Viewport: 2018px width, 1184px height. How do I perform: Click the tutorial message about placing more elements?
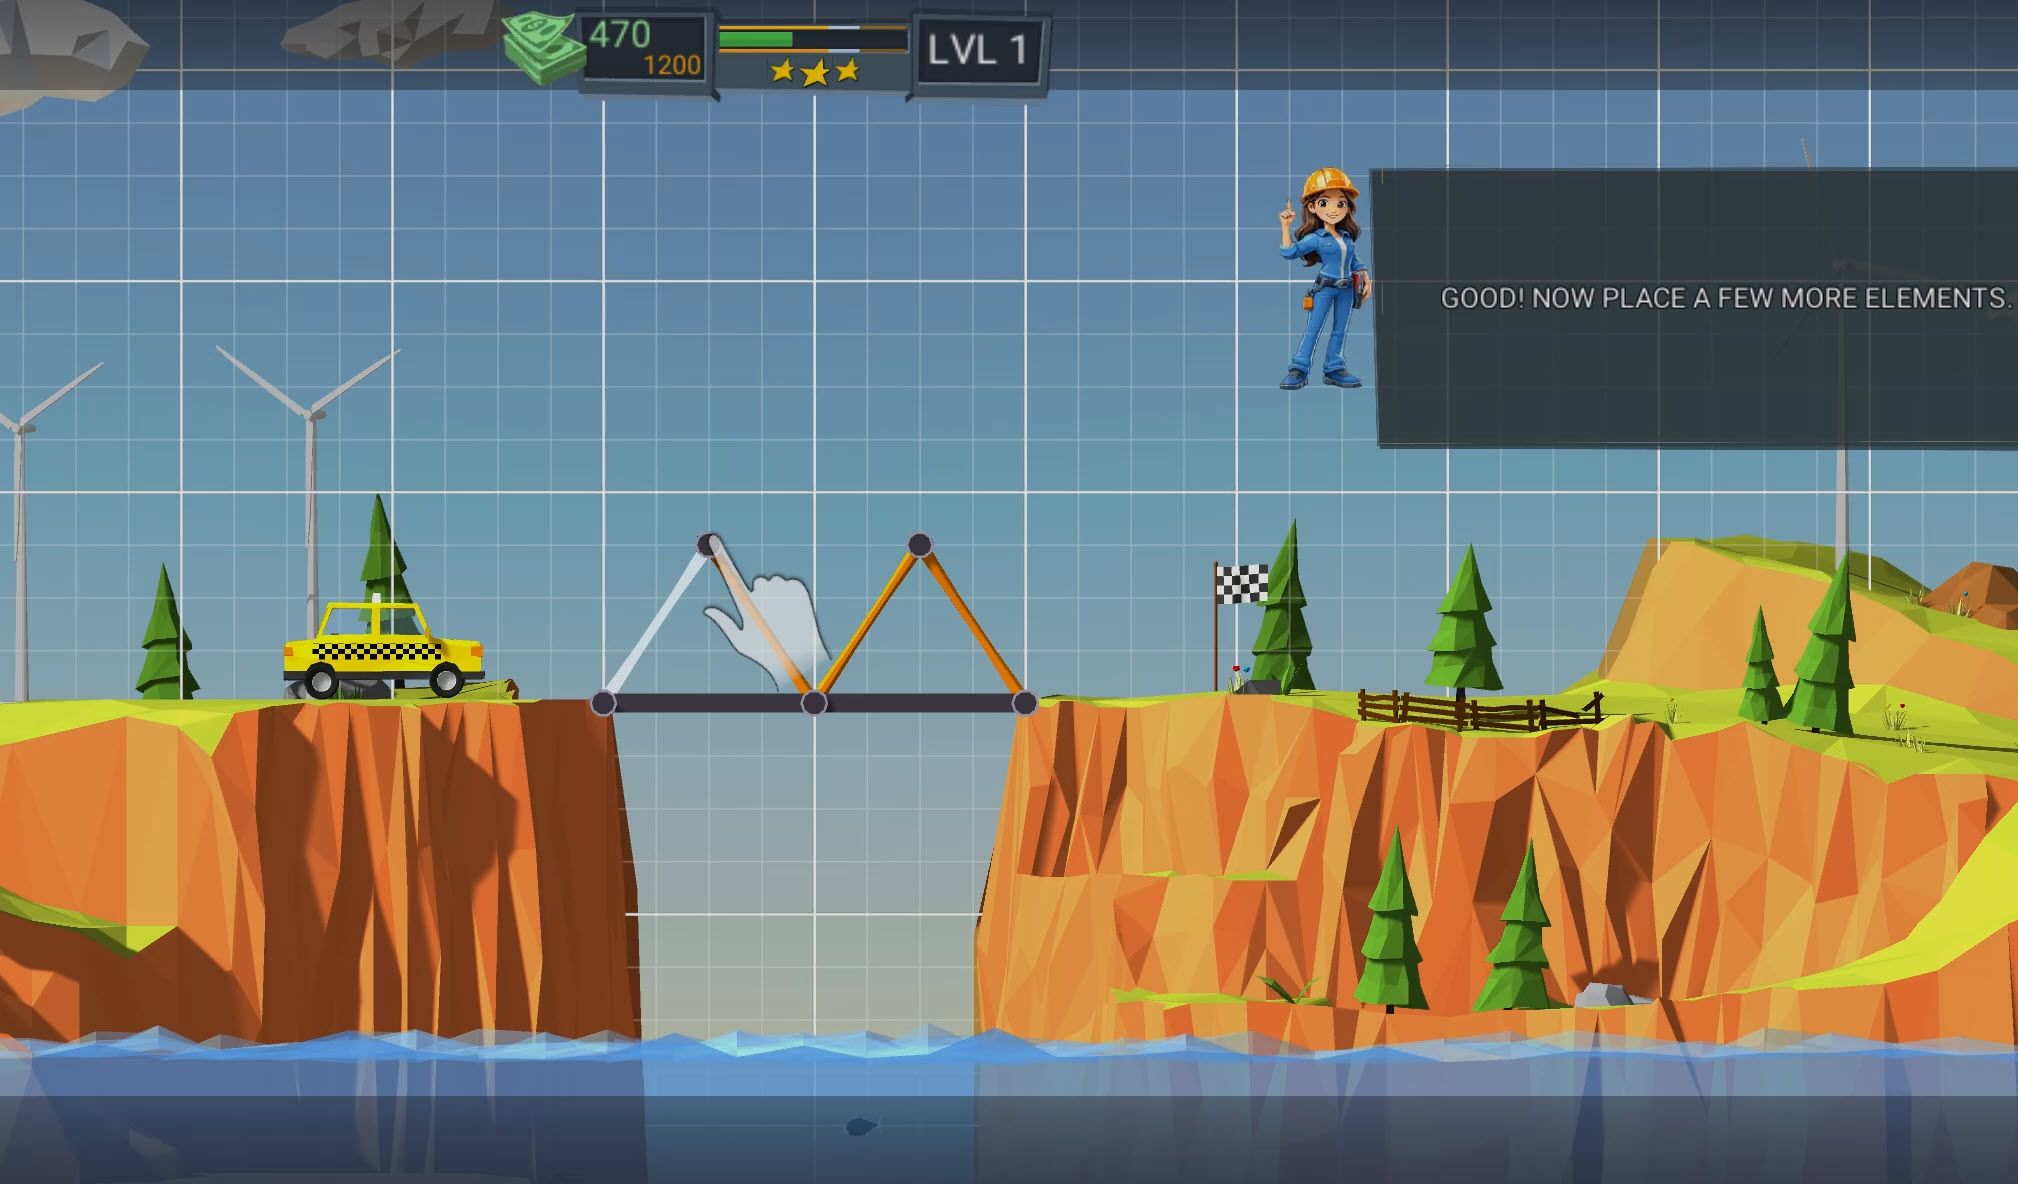1725,298
